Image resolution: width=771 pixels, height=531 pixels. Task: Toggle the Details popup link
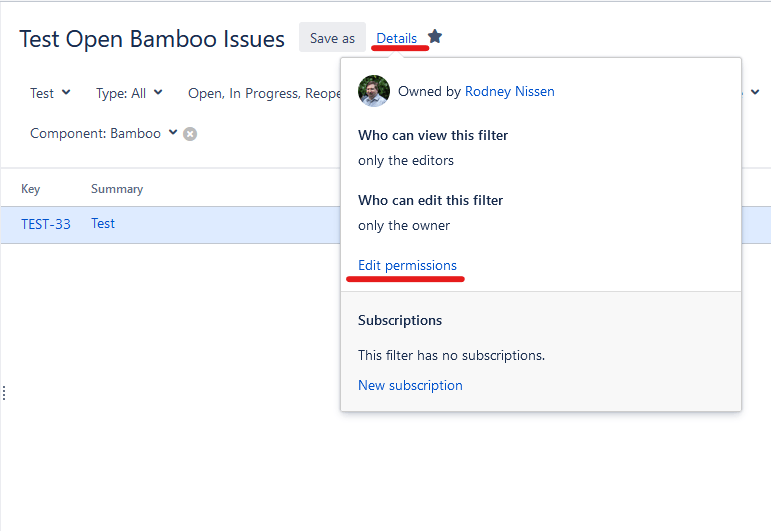click(397, 38)
